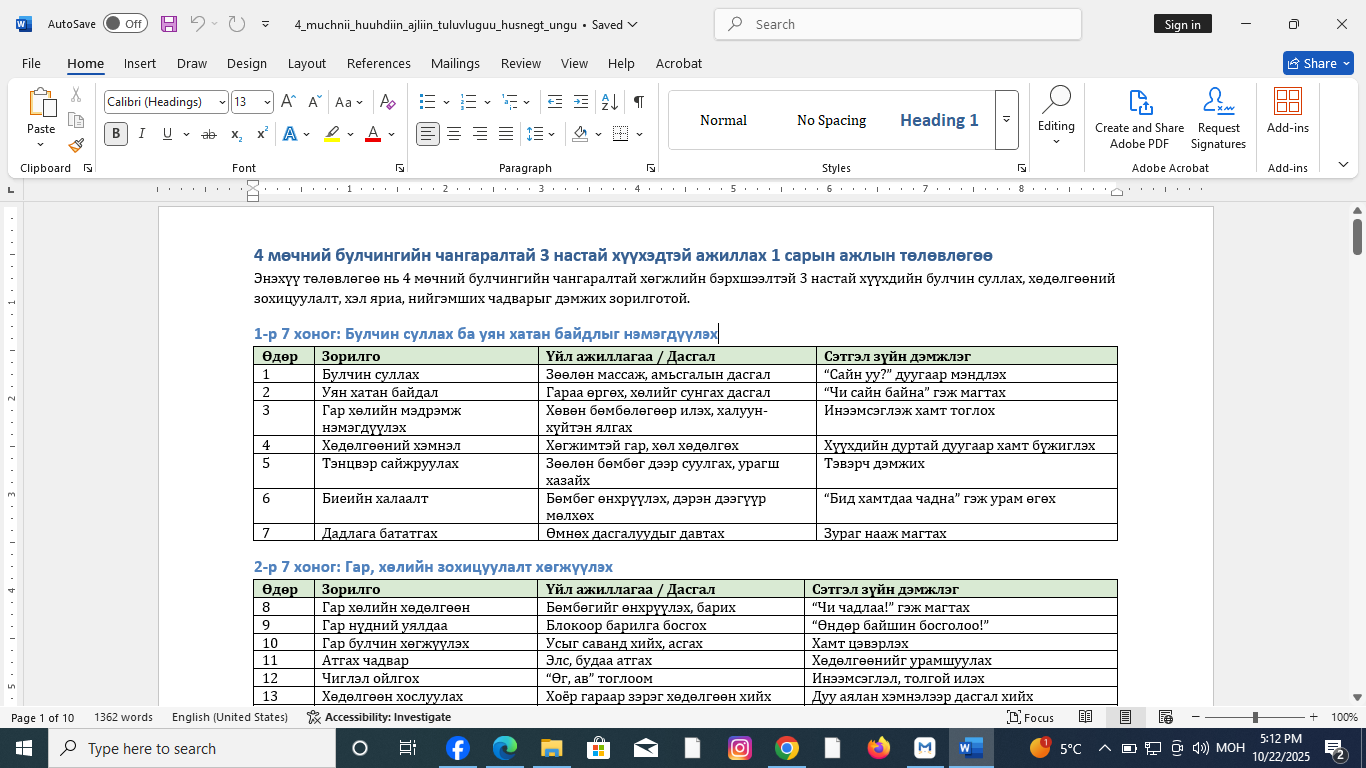Toggle Italic formatting button
This screenshot has width=1366, height=768.
coord(142,134)
